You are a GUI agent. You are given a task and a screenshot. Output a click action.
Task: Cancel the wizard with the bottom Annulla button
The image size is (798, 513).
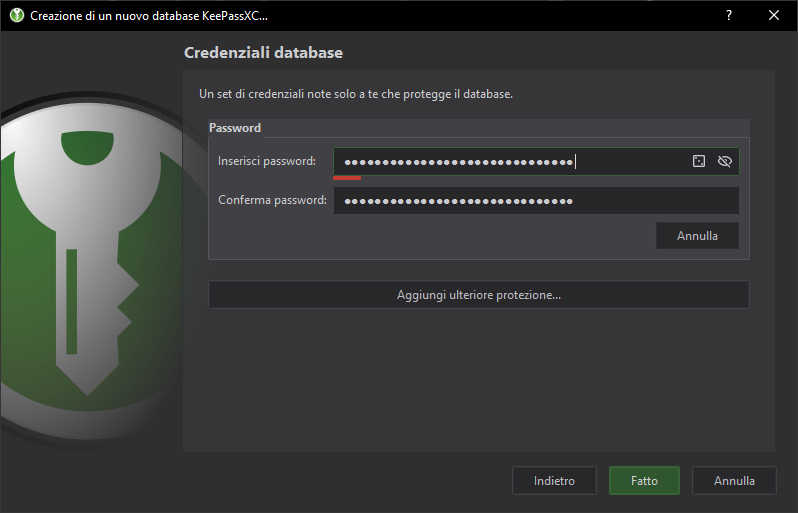pos(734,481)
